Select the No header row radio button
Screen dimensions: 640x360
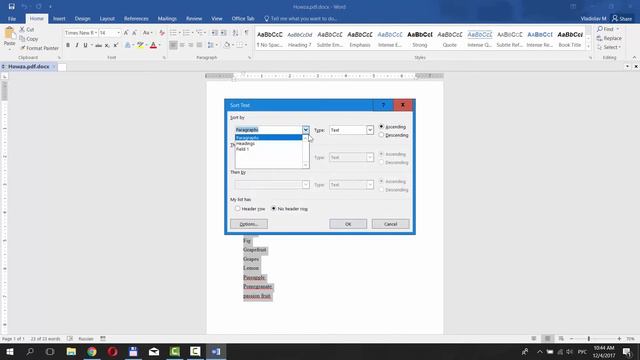click(x=274, y=209)
